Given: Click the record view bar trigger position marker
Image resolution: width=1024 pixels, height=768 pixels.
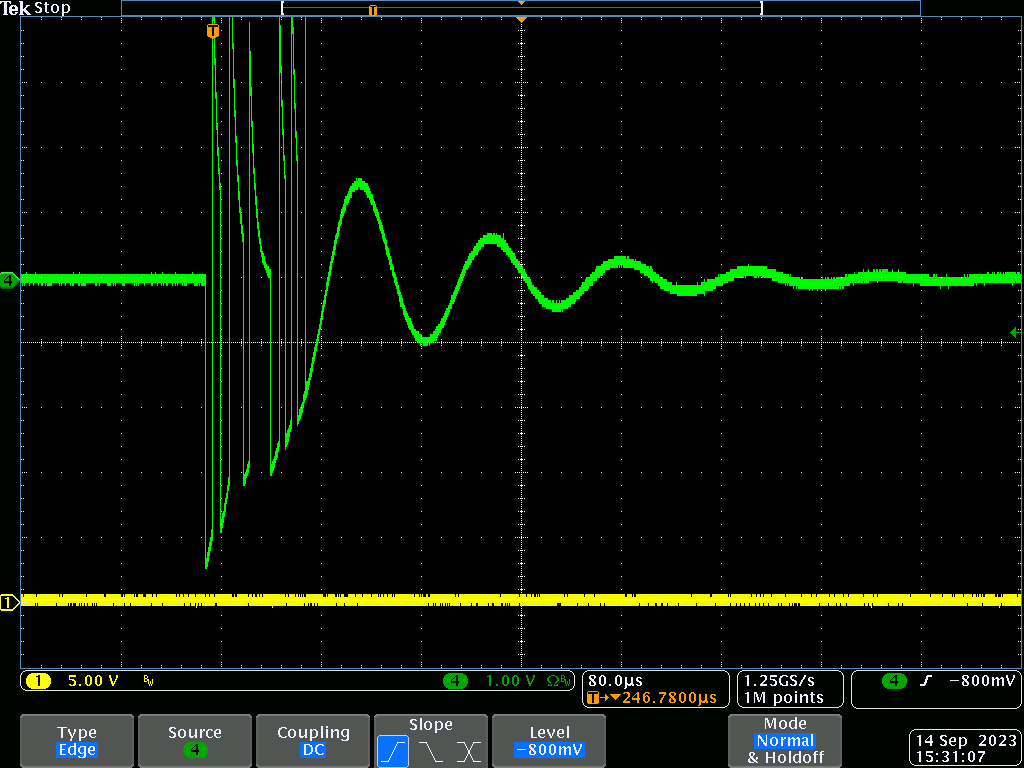Looking at the screenshot, I should [373, 10].
